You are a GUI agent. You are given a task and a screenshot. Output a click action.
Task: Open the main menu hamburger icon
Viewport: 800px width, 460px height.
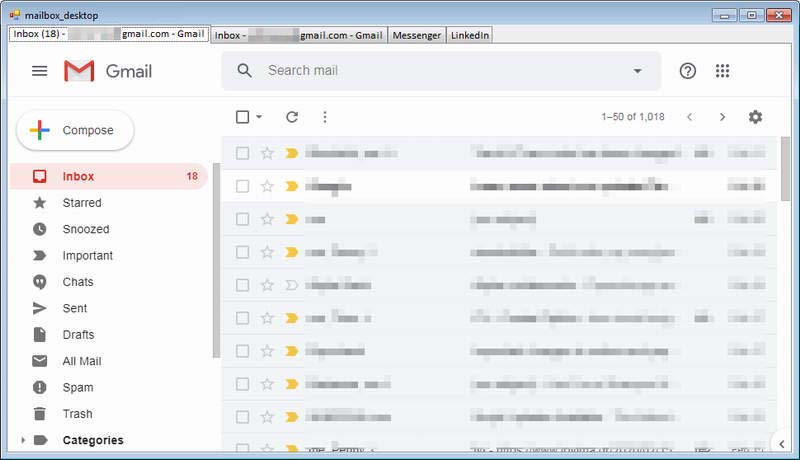coord(39,71)
